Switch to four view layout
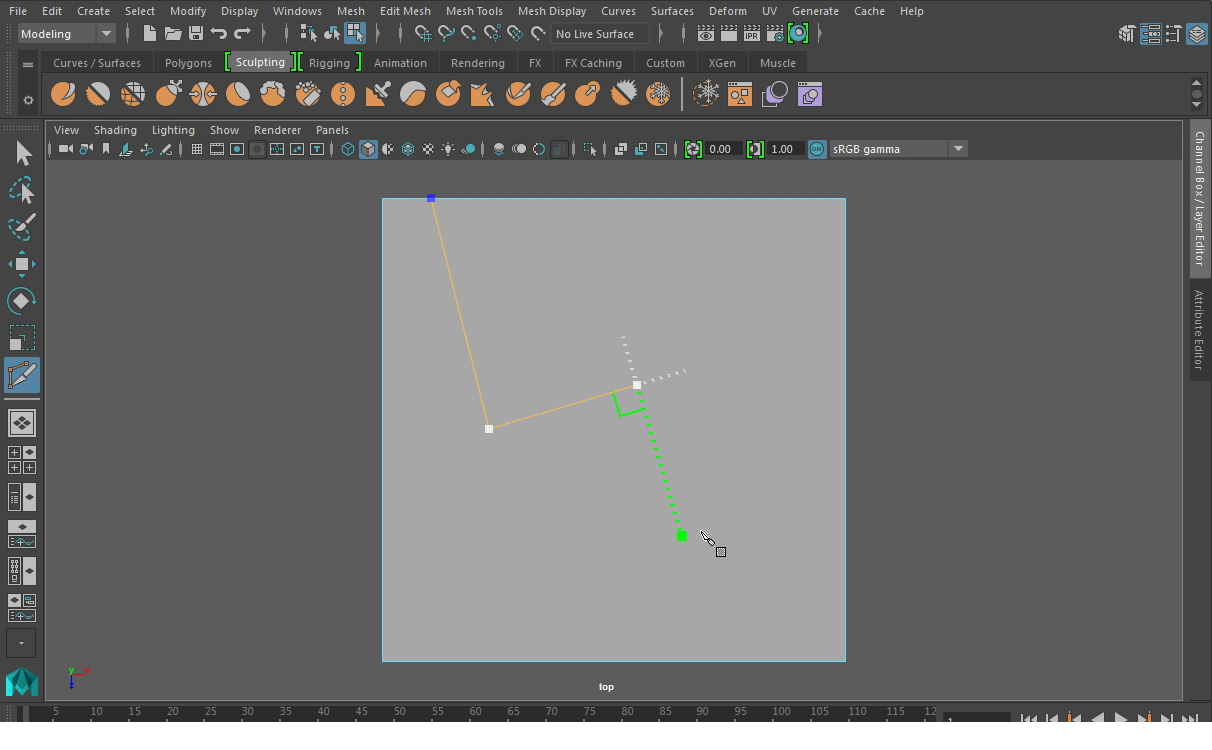 pyautogui.click(x=22, y=460)
